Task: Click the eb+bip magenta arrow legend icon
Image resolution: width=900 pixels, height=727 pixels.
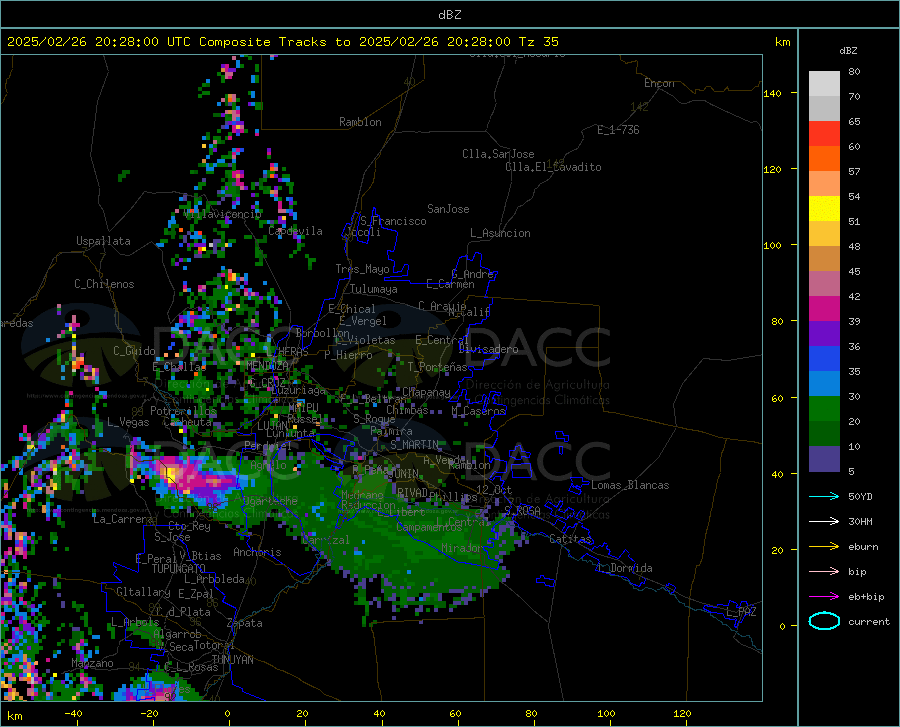Action: coord(824,597)
